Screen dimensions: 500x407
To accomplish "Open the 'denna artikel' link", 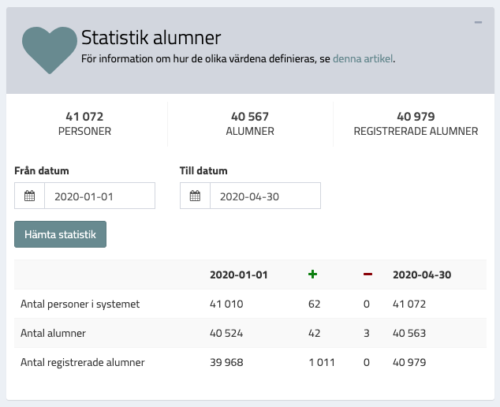I will (363, 59).
